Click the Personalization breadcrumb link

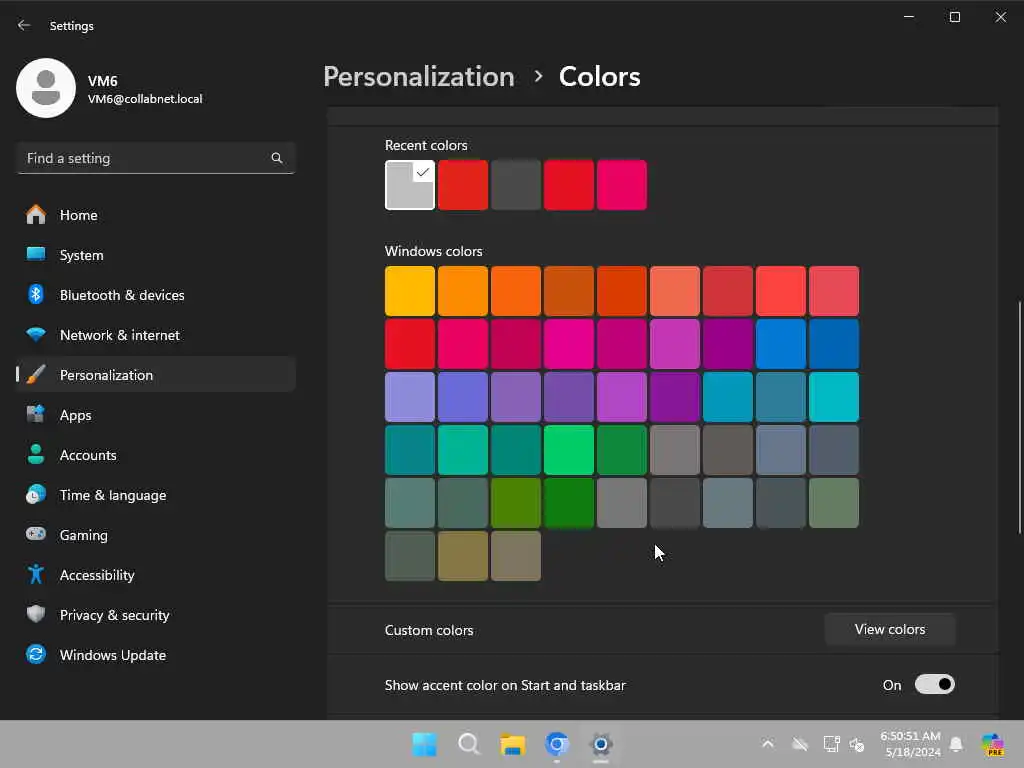tap(419, 76)
